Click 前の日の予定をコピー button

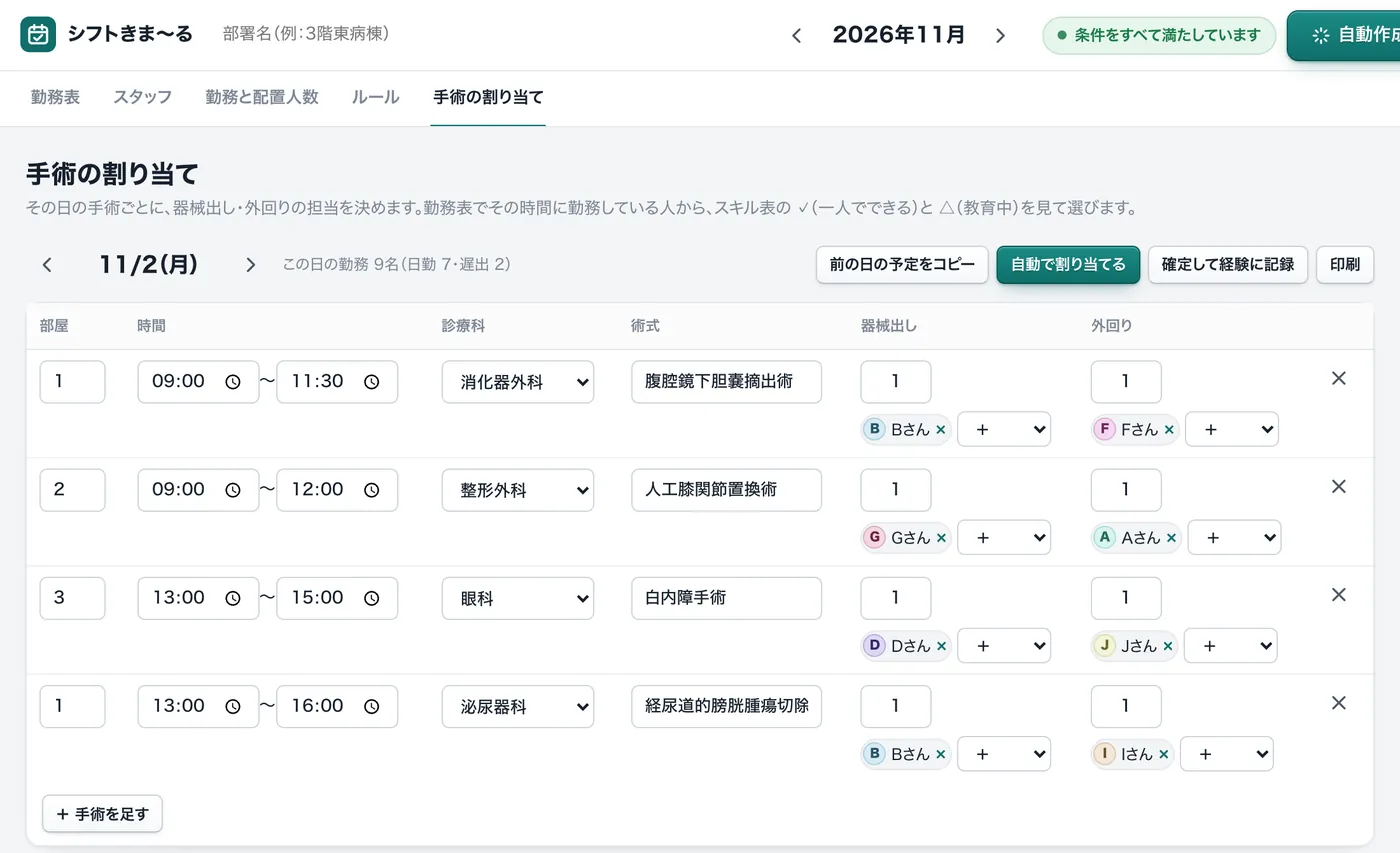coord(902,265)
